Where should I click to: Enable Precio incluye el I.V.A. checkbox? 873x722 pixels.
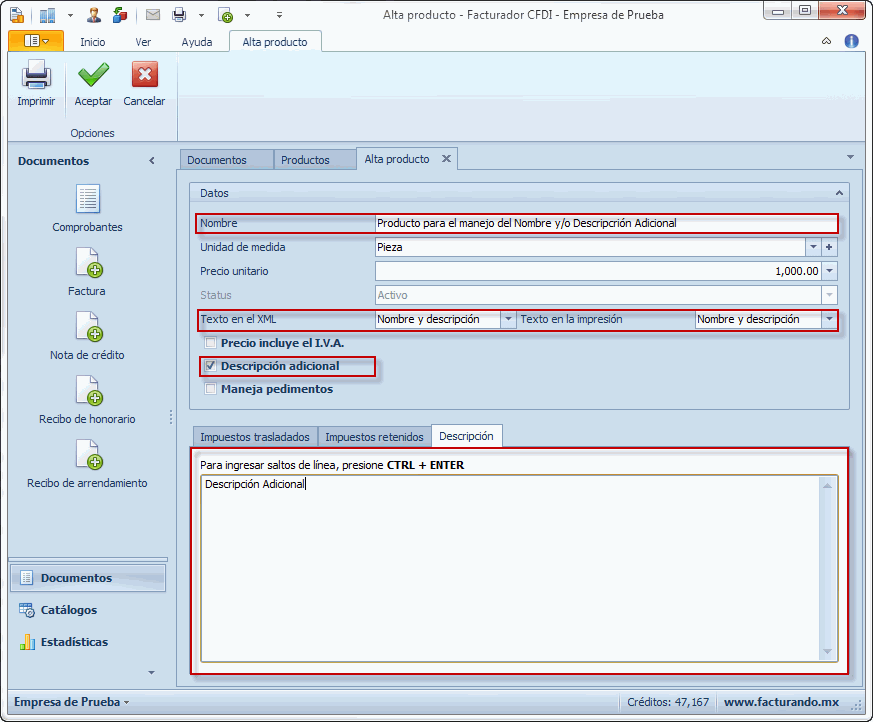pyautogui.click(x=211, y=343)
